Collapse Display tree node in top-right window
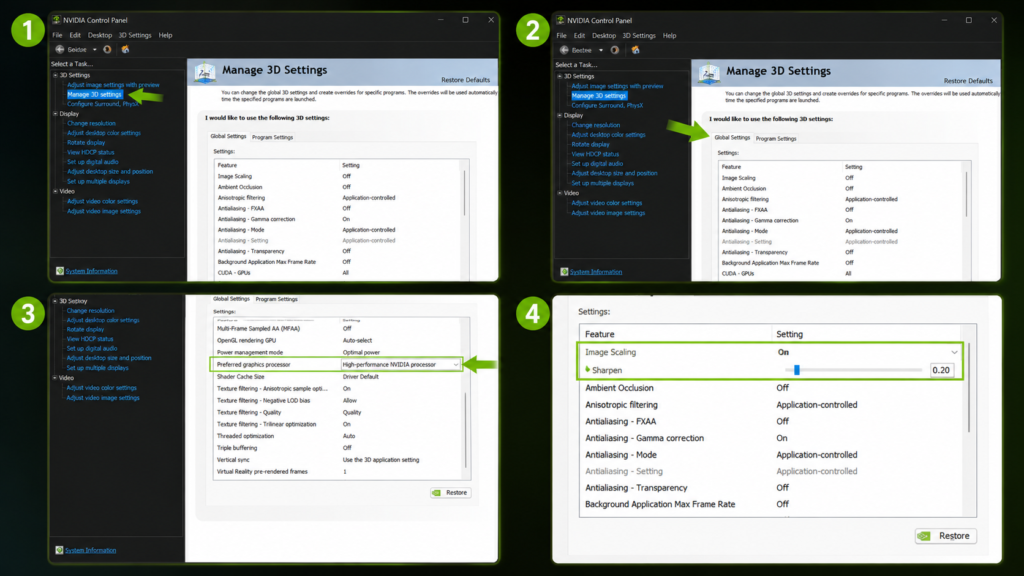 coord(560,115)
